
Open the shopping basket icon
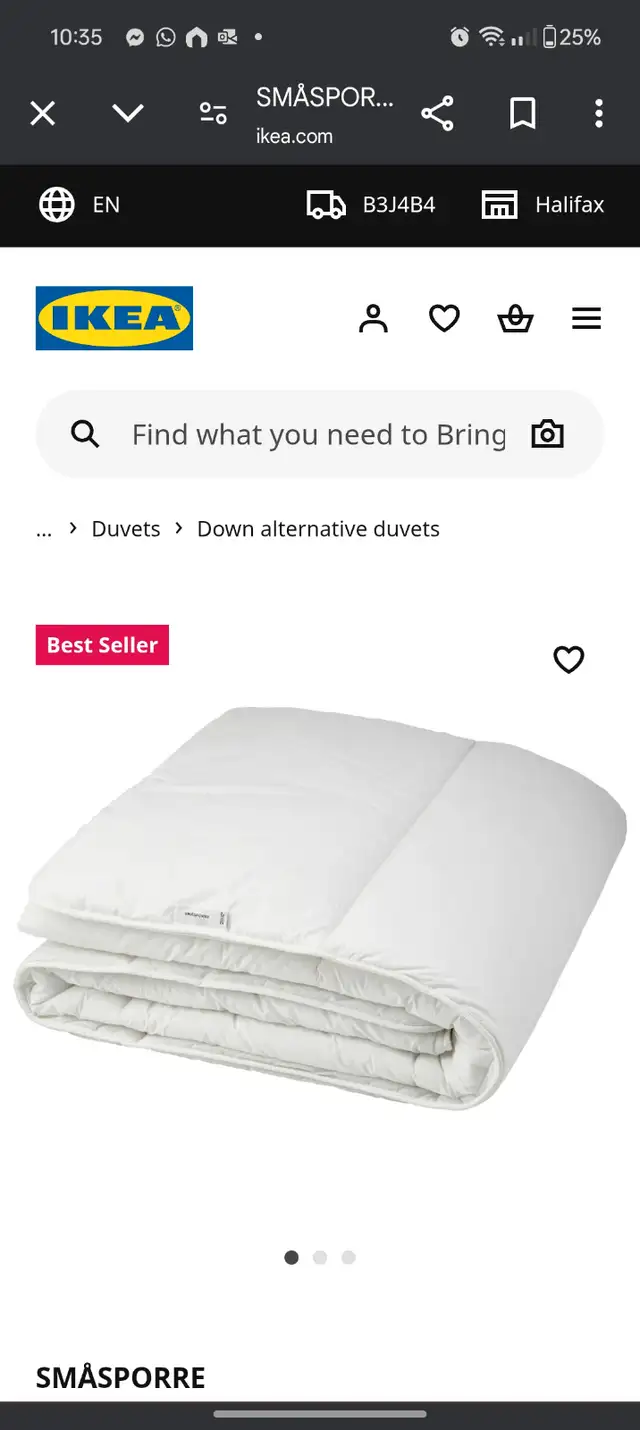[x=515, y=319]
